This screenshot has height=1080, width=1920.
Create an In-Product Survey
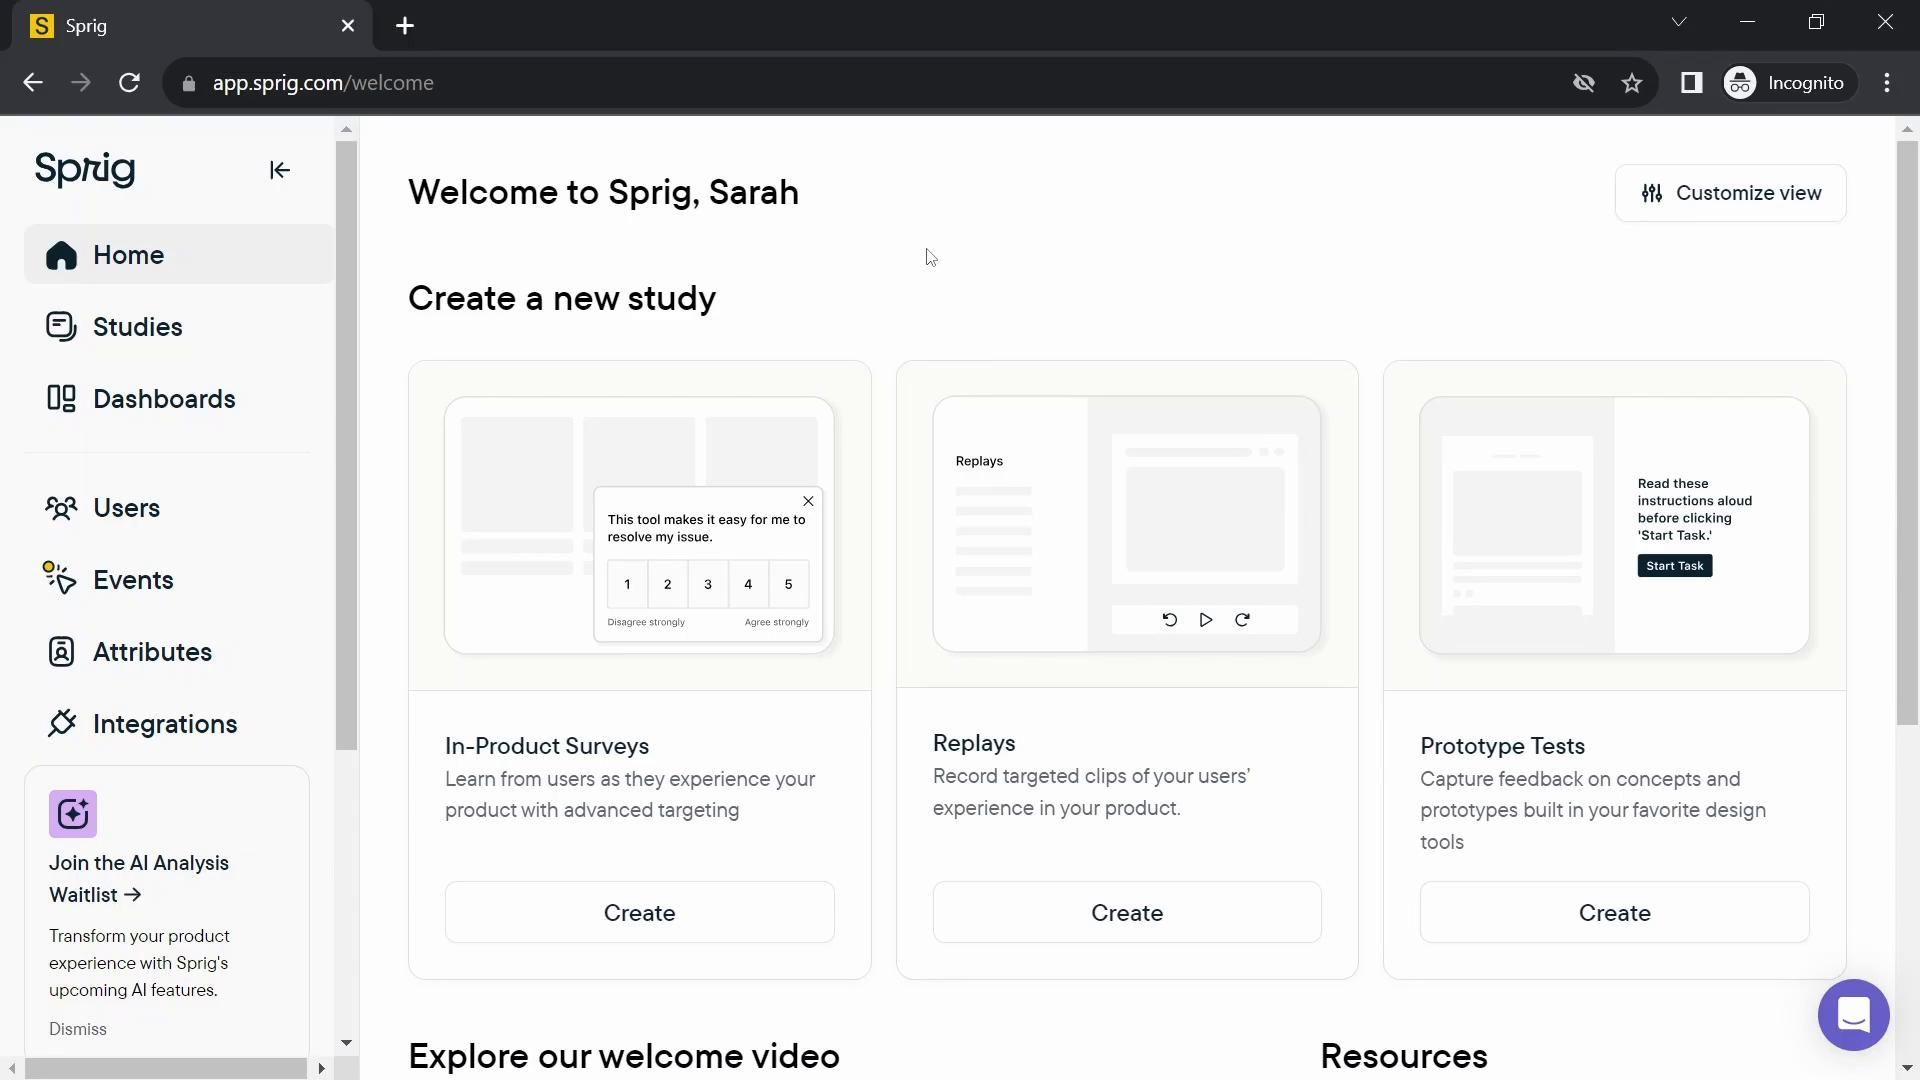coord(639,913)
